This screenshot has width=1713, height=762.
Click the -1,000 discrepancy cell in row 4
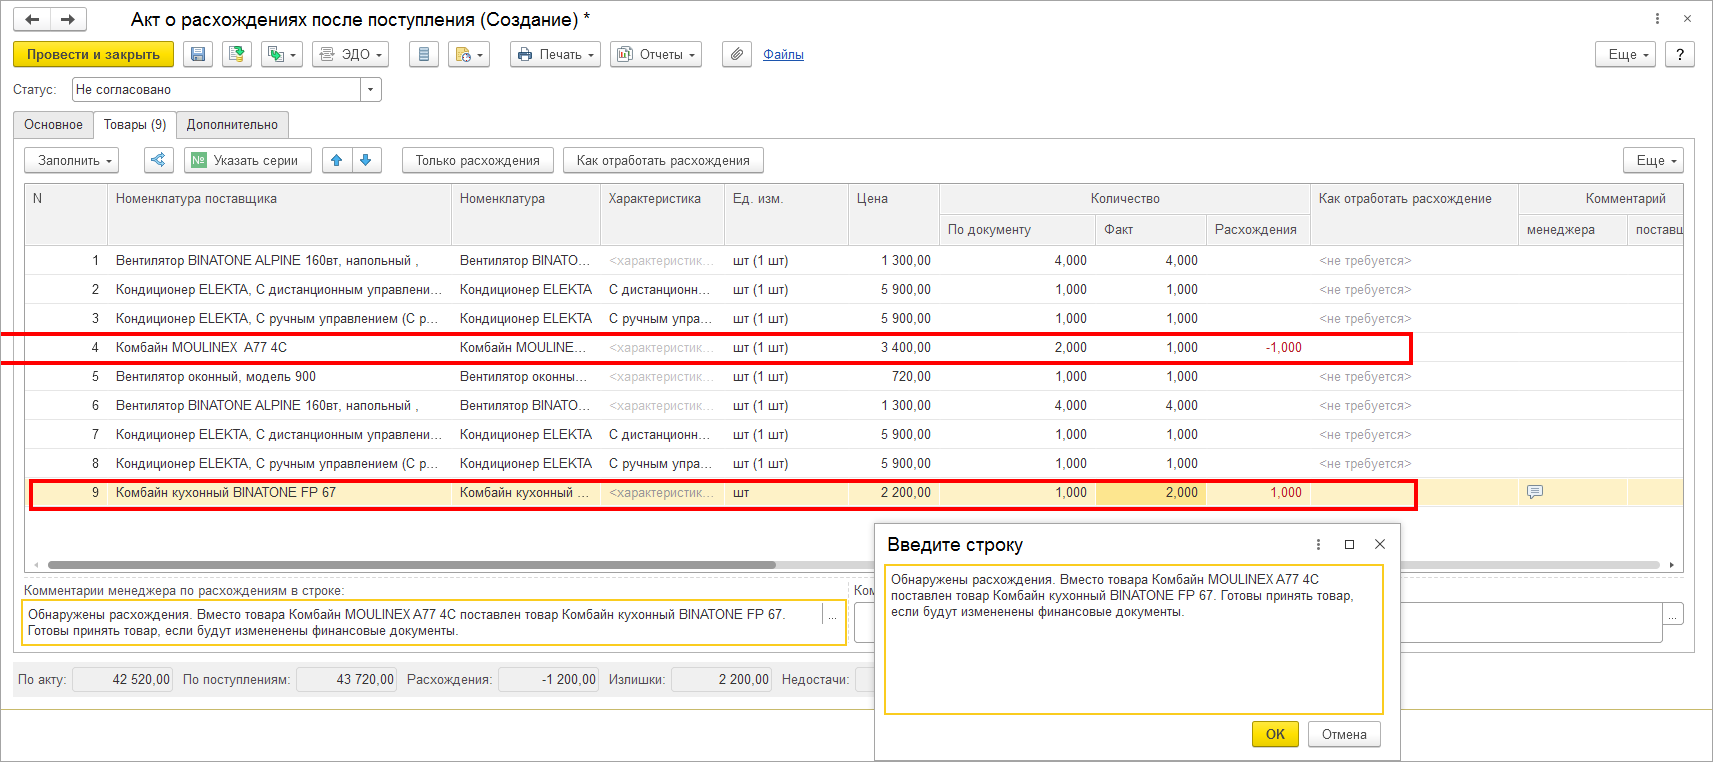[x=1258, y=348]
